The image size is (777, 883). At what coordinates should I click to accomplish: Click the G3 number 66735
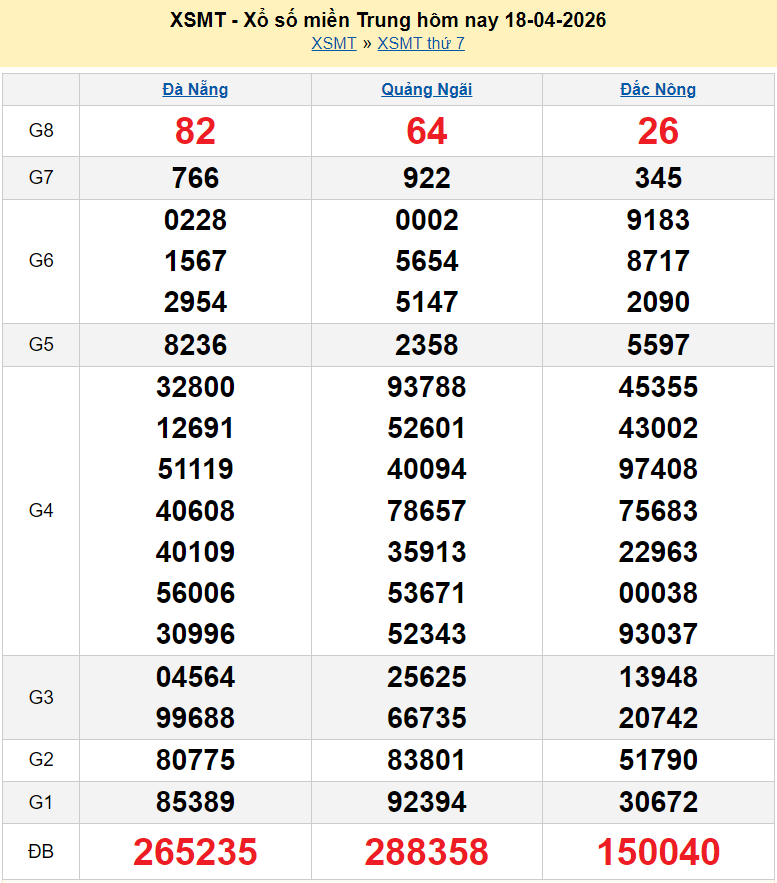click(427, 718)
